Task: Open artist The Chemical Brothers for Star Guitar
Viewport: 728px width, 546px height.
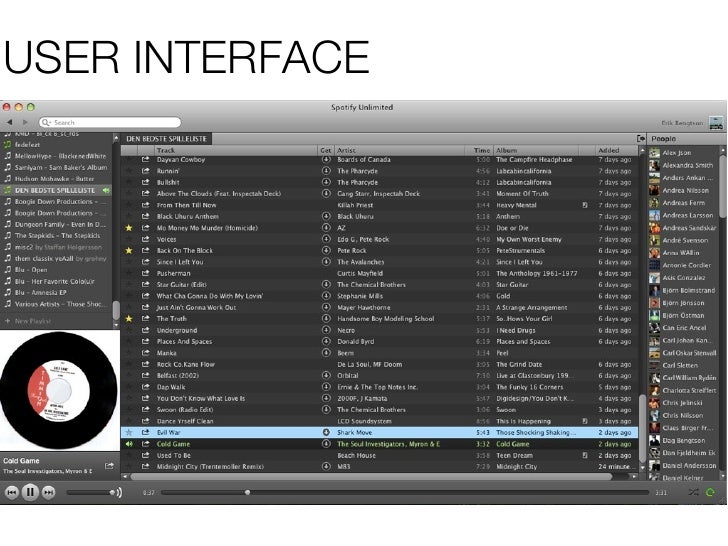Action: click(x=371, y=285)
